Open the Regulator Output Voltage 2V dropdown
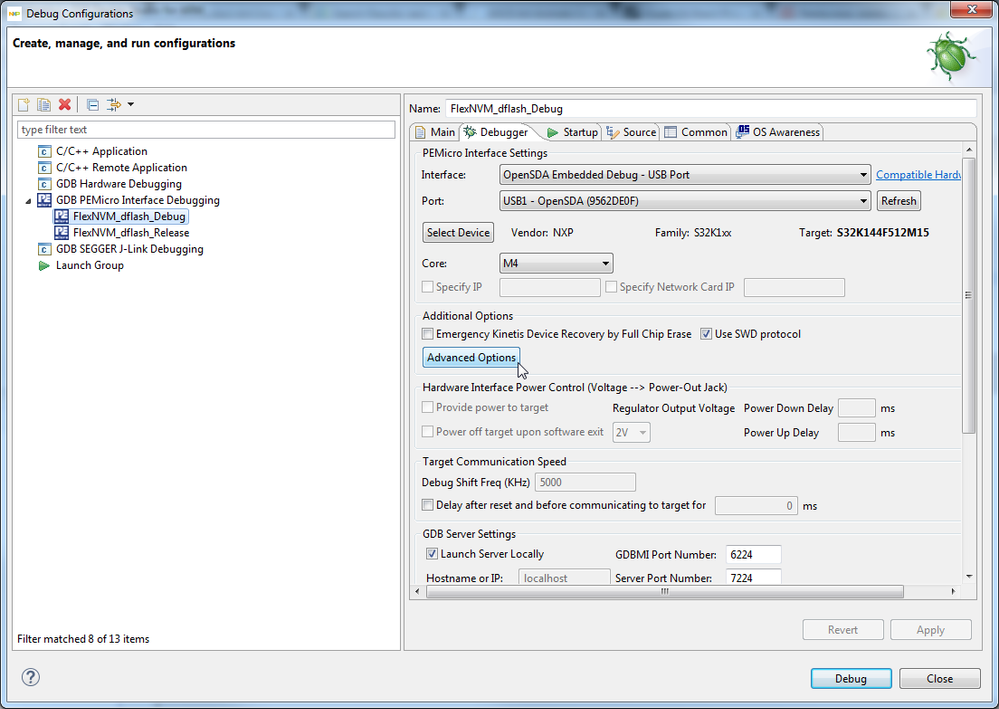This screenshot has width=999, height=709. (631, 433)
